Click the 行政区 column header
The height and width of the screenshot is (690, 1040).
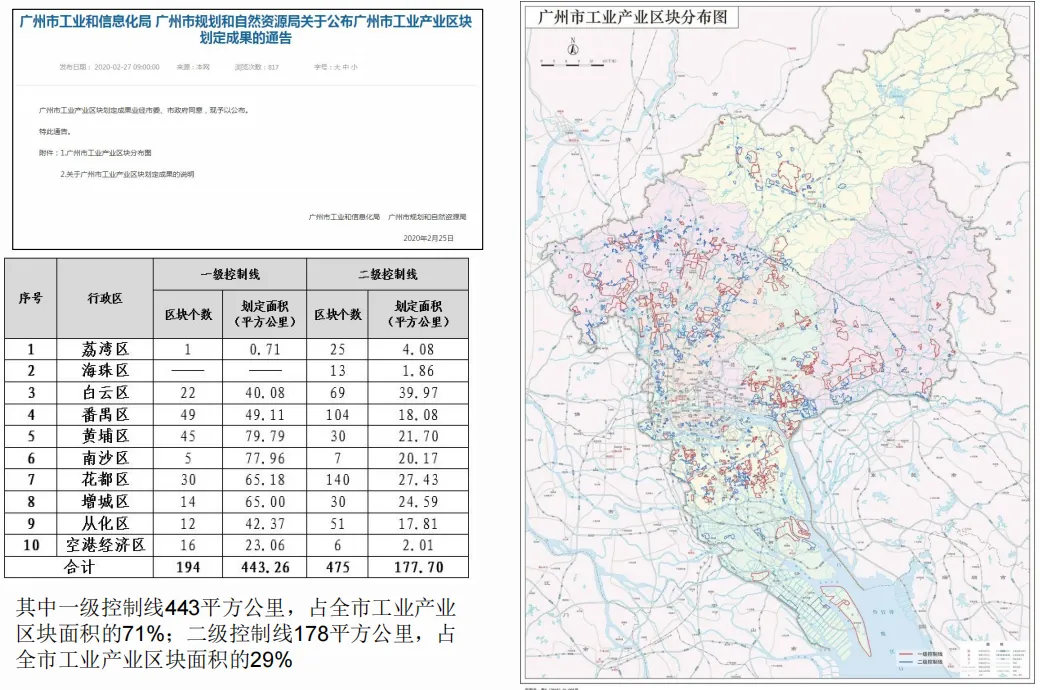[x=105, y=299]
